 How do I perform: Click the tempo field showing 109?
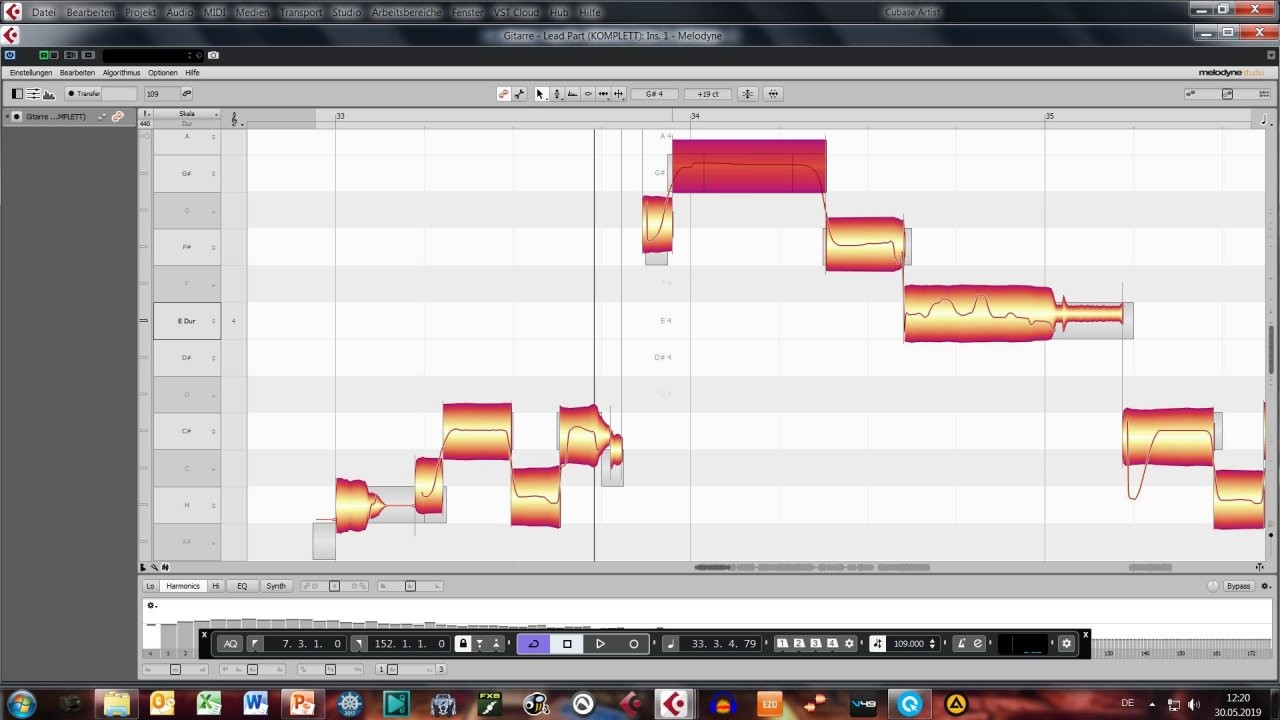162,94
